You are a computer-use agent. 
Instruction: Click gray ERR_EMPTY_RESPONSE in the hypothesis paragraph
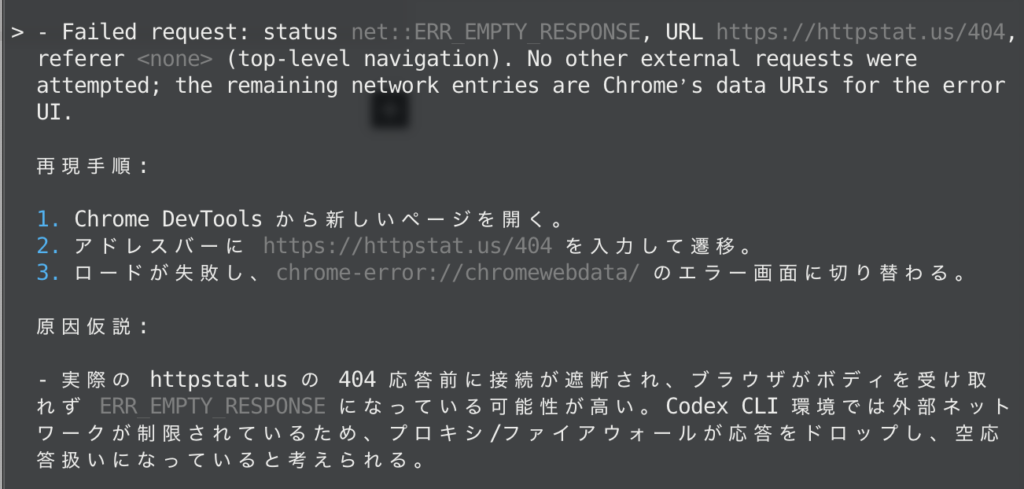(212, 407)
